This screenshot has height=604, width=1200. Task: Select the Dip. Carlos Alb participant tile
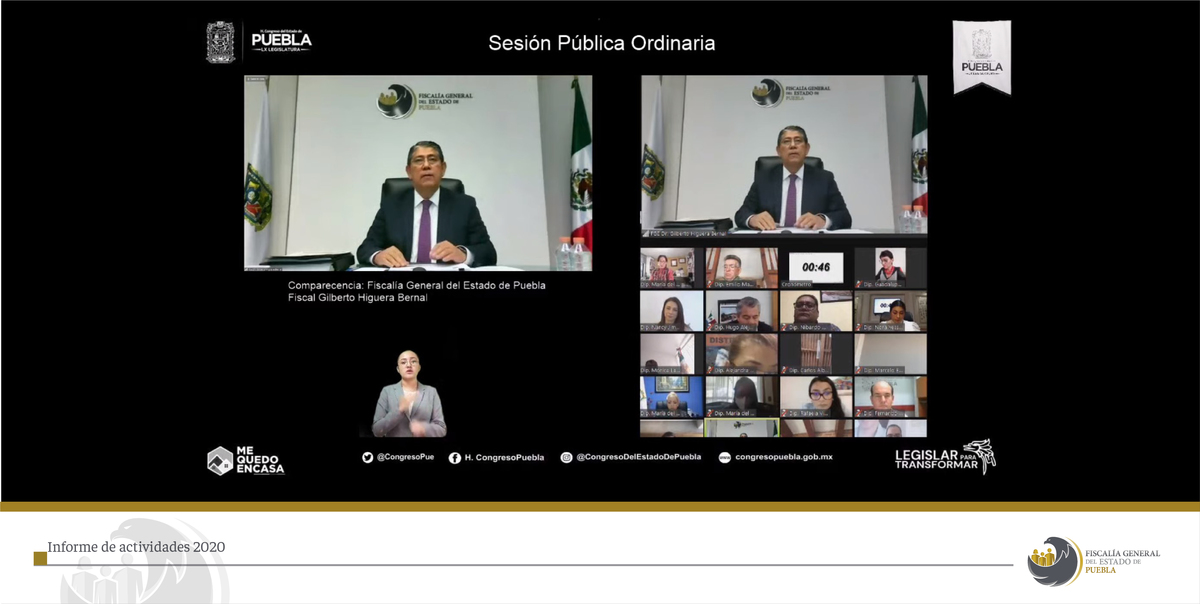pyautogui.click(x=816, y=354)
